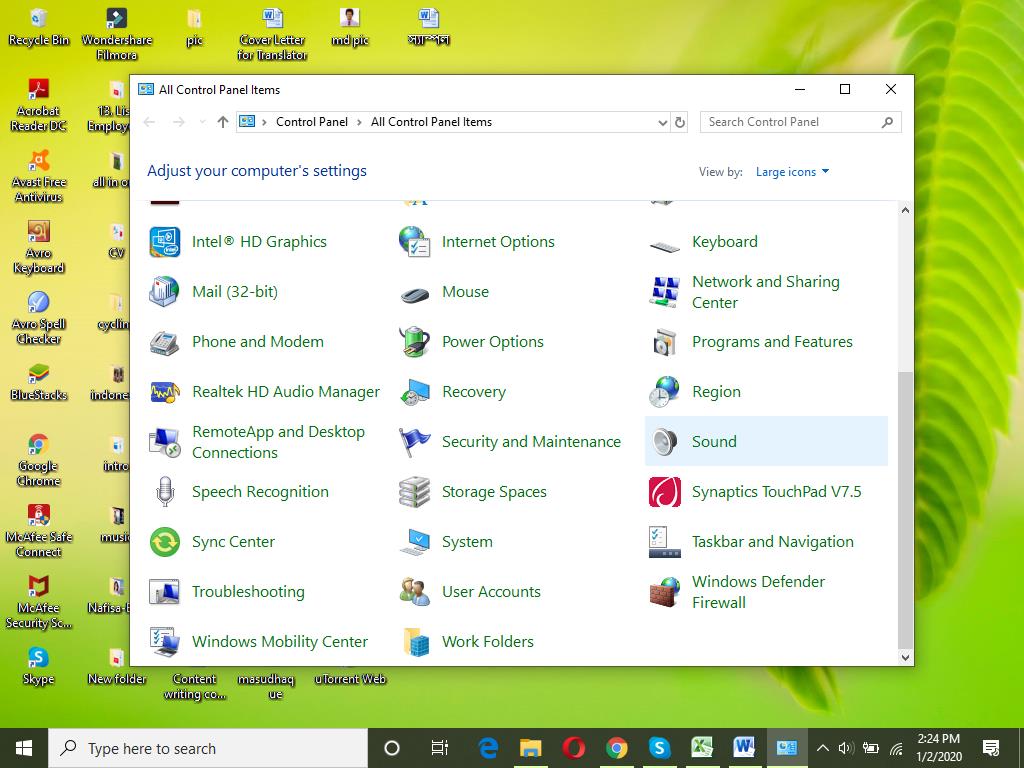Expand the breadcrumb chevron after Control Panel
This screenshot has height=768, width=1024.
359,122
